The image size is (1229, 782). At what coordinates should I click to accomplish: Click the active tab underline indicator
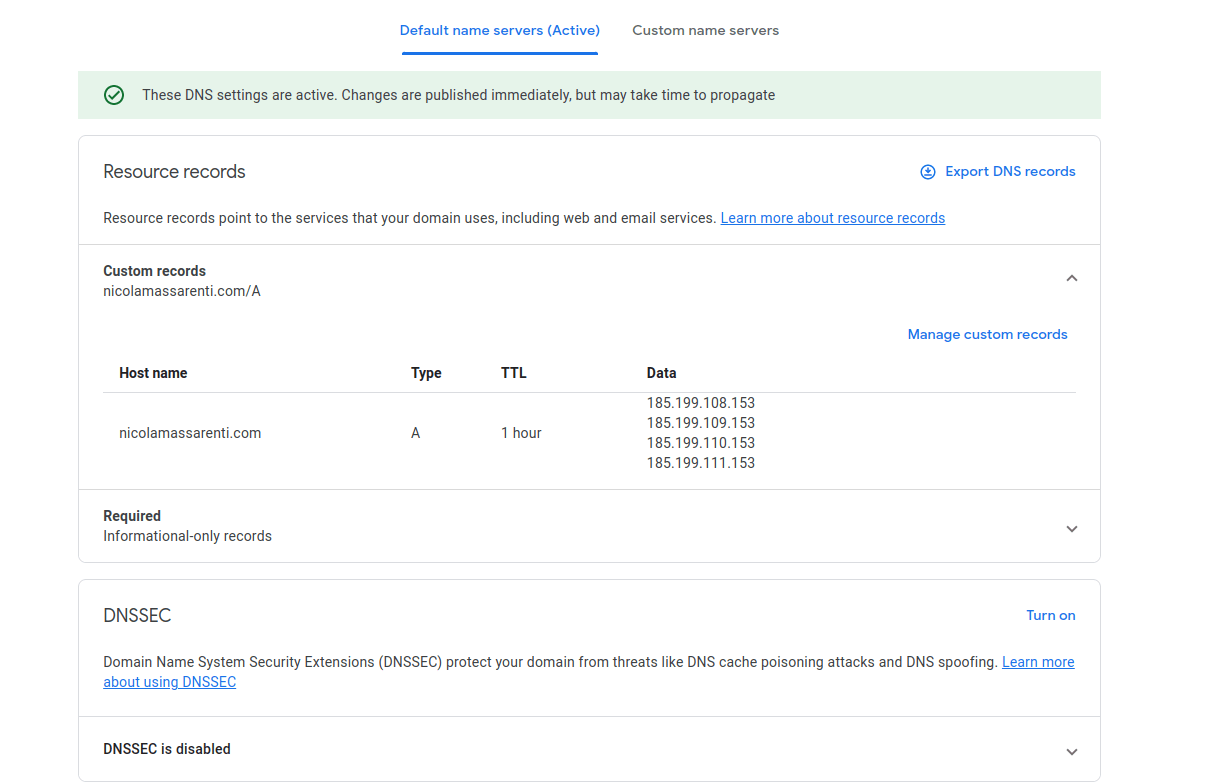[x=499, y=55]
